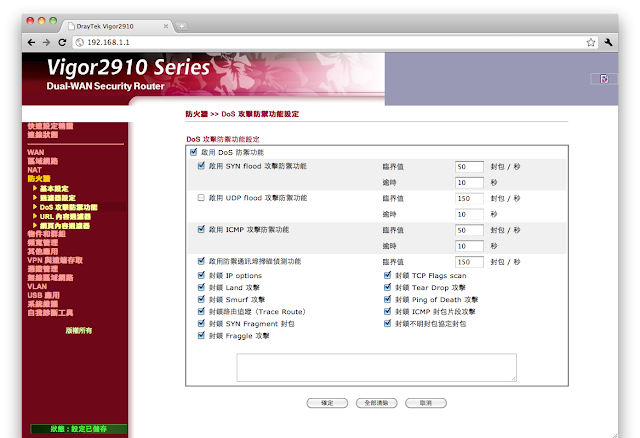This screenshot has width=640, height=438.
Task: Open the browser wrench settings menu
Action: [608, 42]
